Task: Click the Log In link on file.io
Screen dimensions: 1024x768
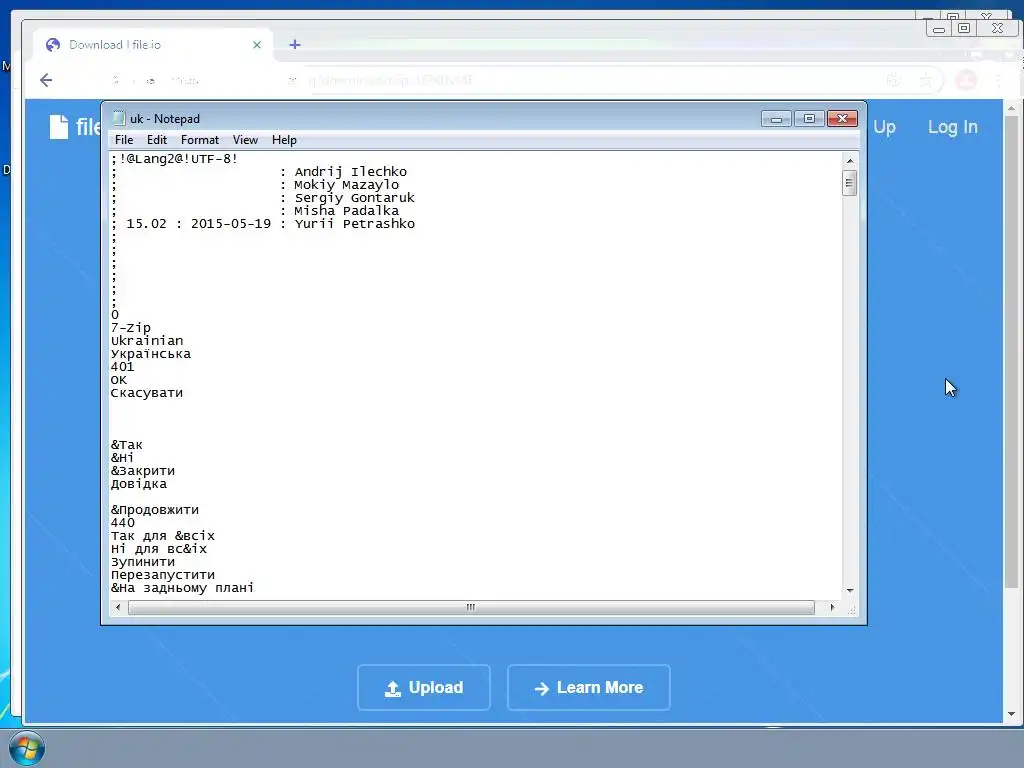Action: 953,127
